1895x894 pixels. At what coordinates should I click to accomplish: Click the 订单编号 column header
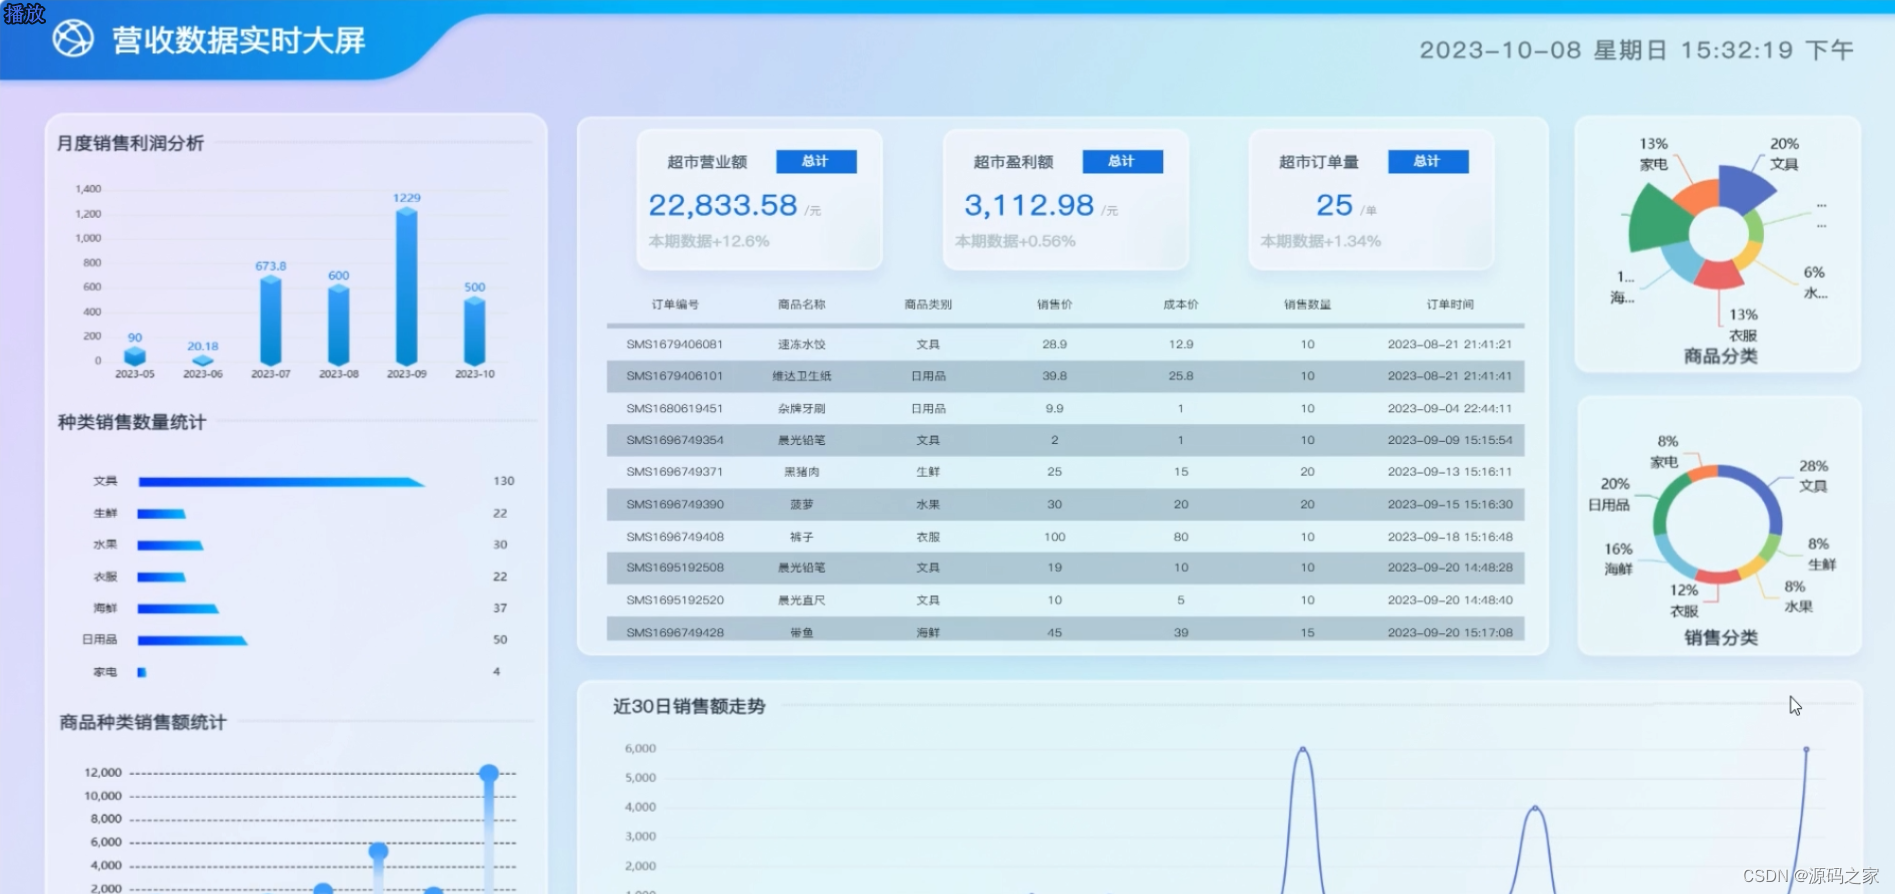[675, 304]
